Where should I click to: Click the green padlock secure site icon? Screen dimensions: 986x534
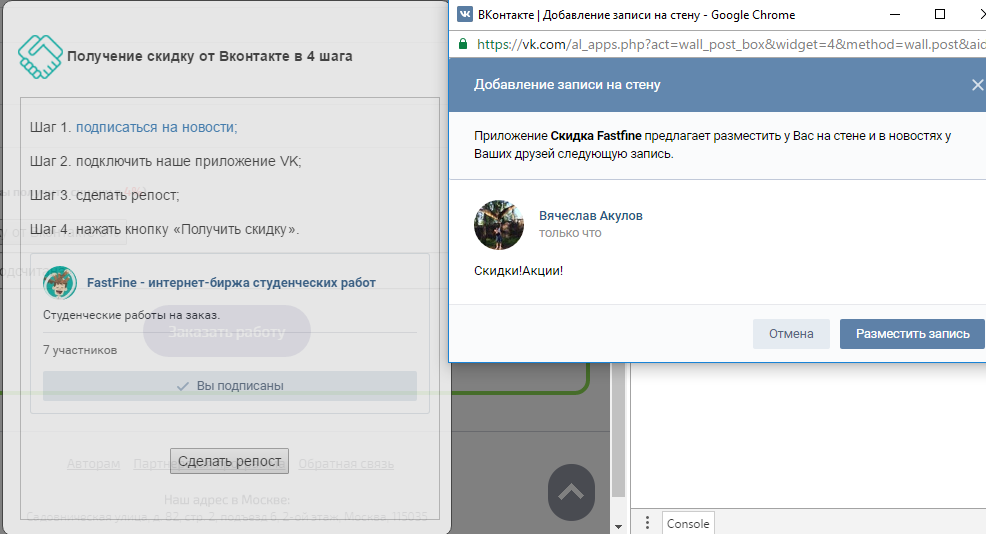tap(463, 44)
